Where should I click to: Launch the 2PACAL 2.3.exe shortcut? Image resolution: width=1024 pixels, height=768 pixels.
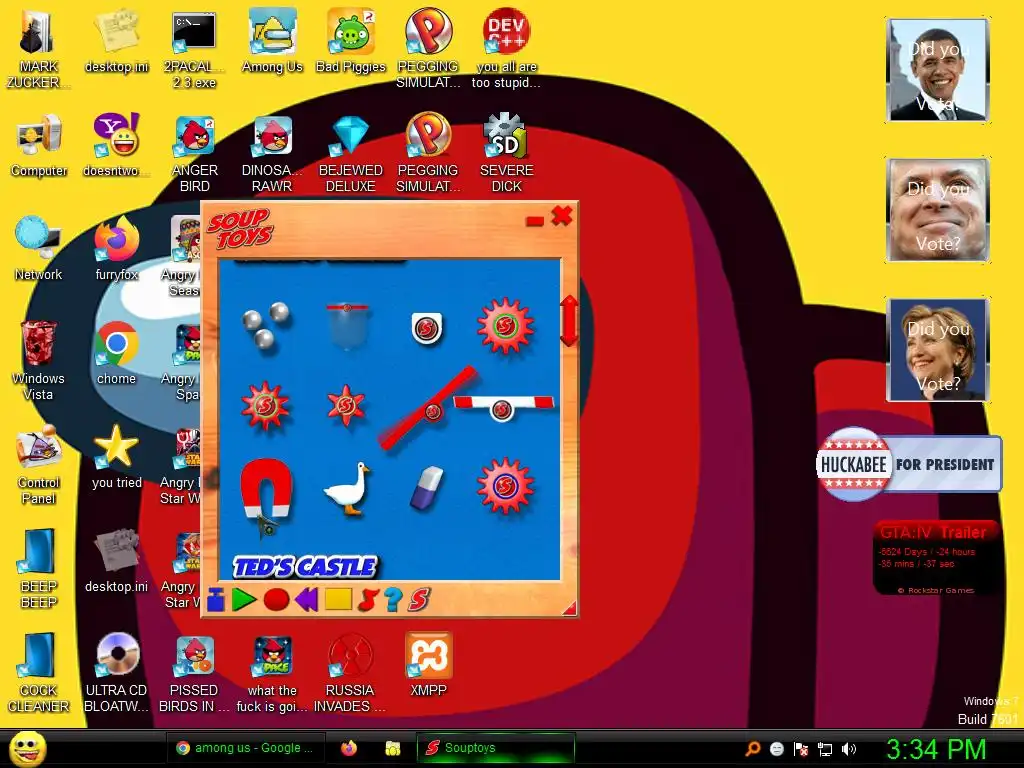pyautogui.click(x=195, y=50)
